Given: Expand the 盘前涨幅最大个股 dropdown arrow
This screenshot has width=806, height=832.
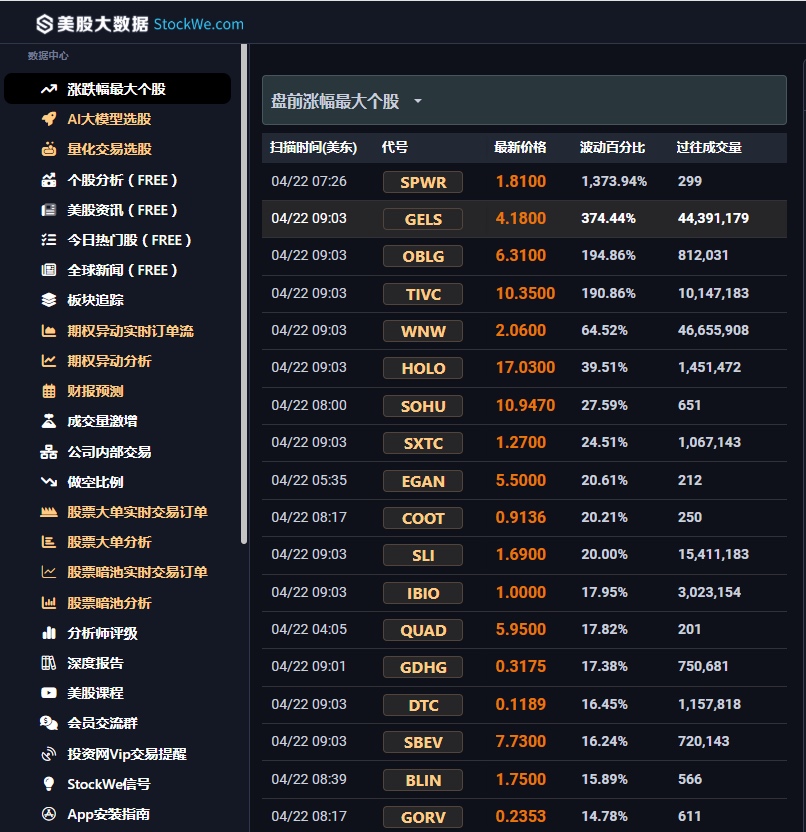Looking at the screenshot, I should (x=418, y=101).
